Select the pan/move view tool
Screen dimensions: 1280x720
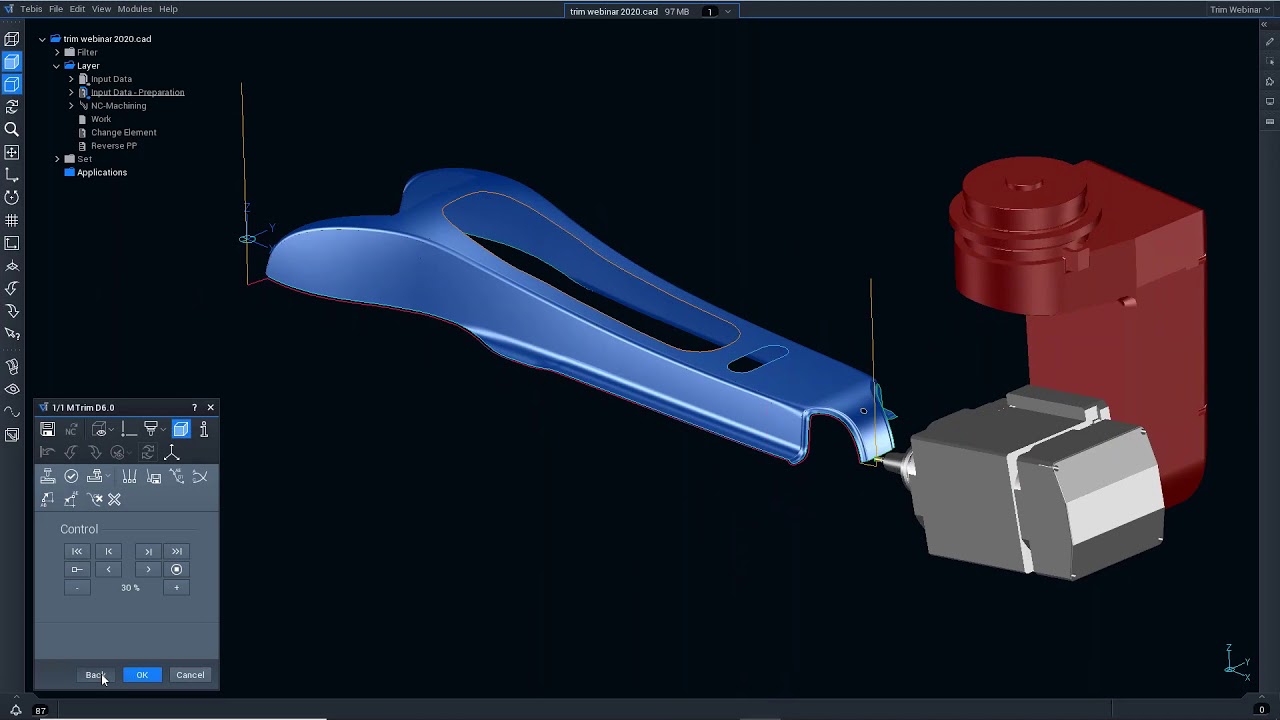[x=12, y=152]
